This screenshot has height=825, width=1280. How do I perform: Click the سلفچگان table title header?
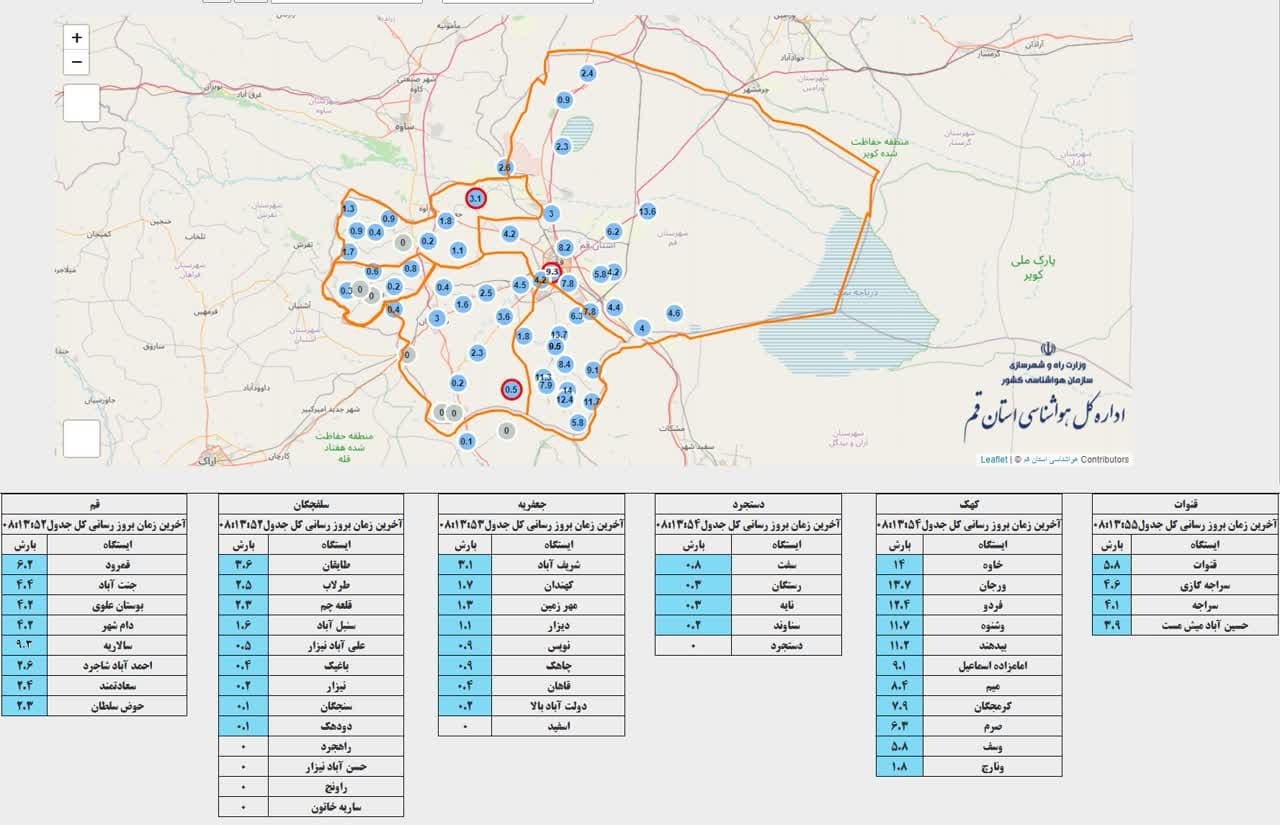pyautogui.click(x=311, y=503)
